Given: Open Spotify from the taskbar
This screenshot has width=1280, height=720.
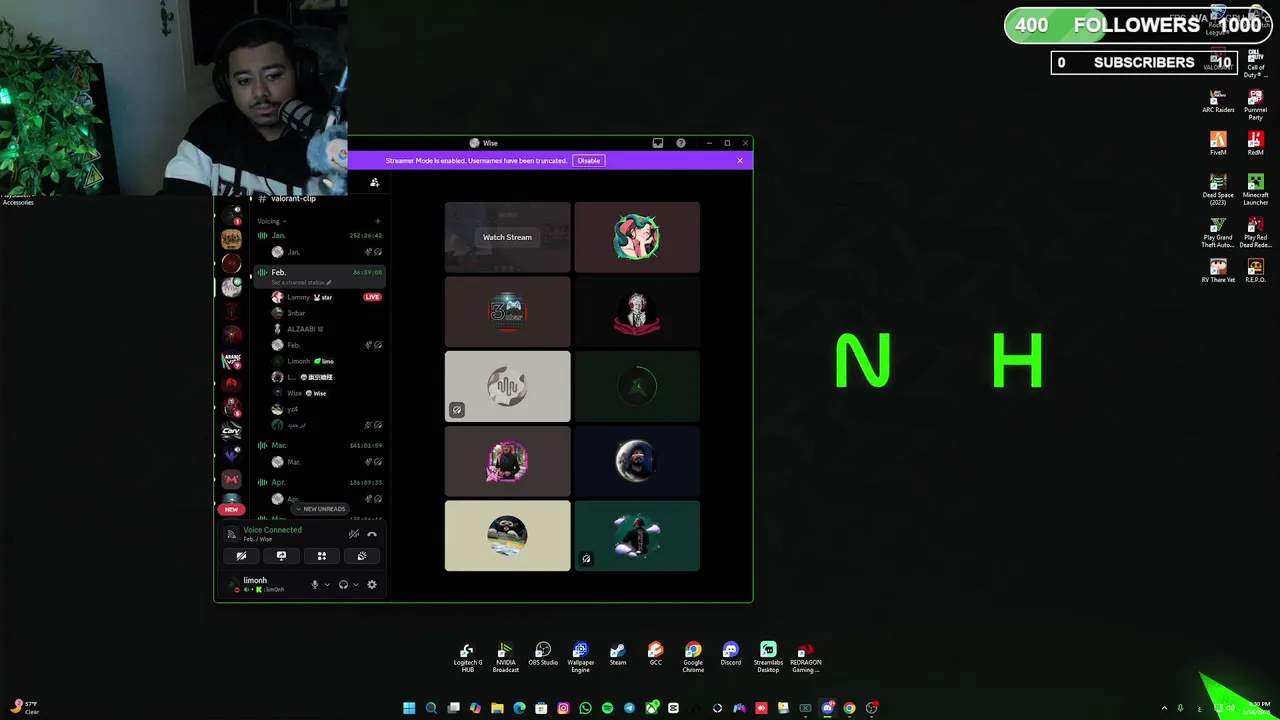Looking at the screenshot, I should (607, 708).
